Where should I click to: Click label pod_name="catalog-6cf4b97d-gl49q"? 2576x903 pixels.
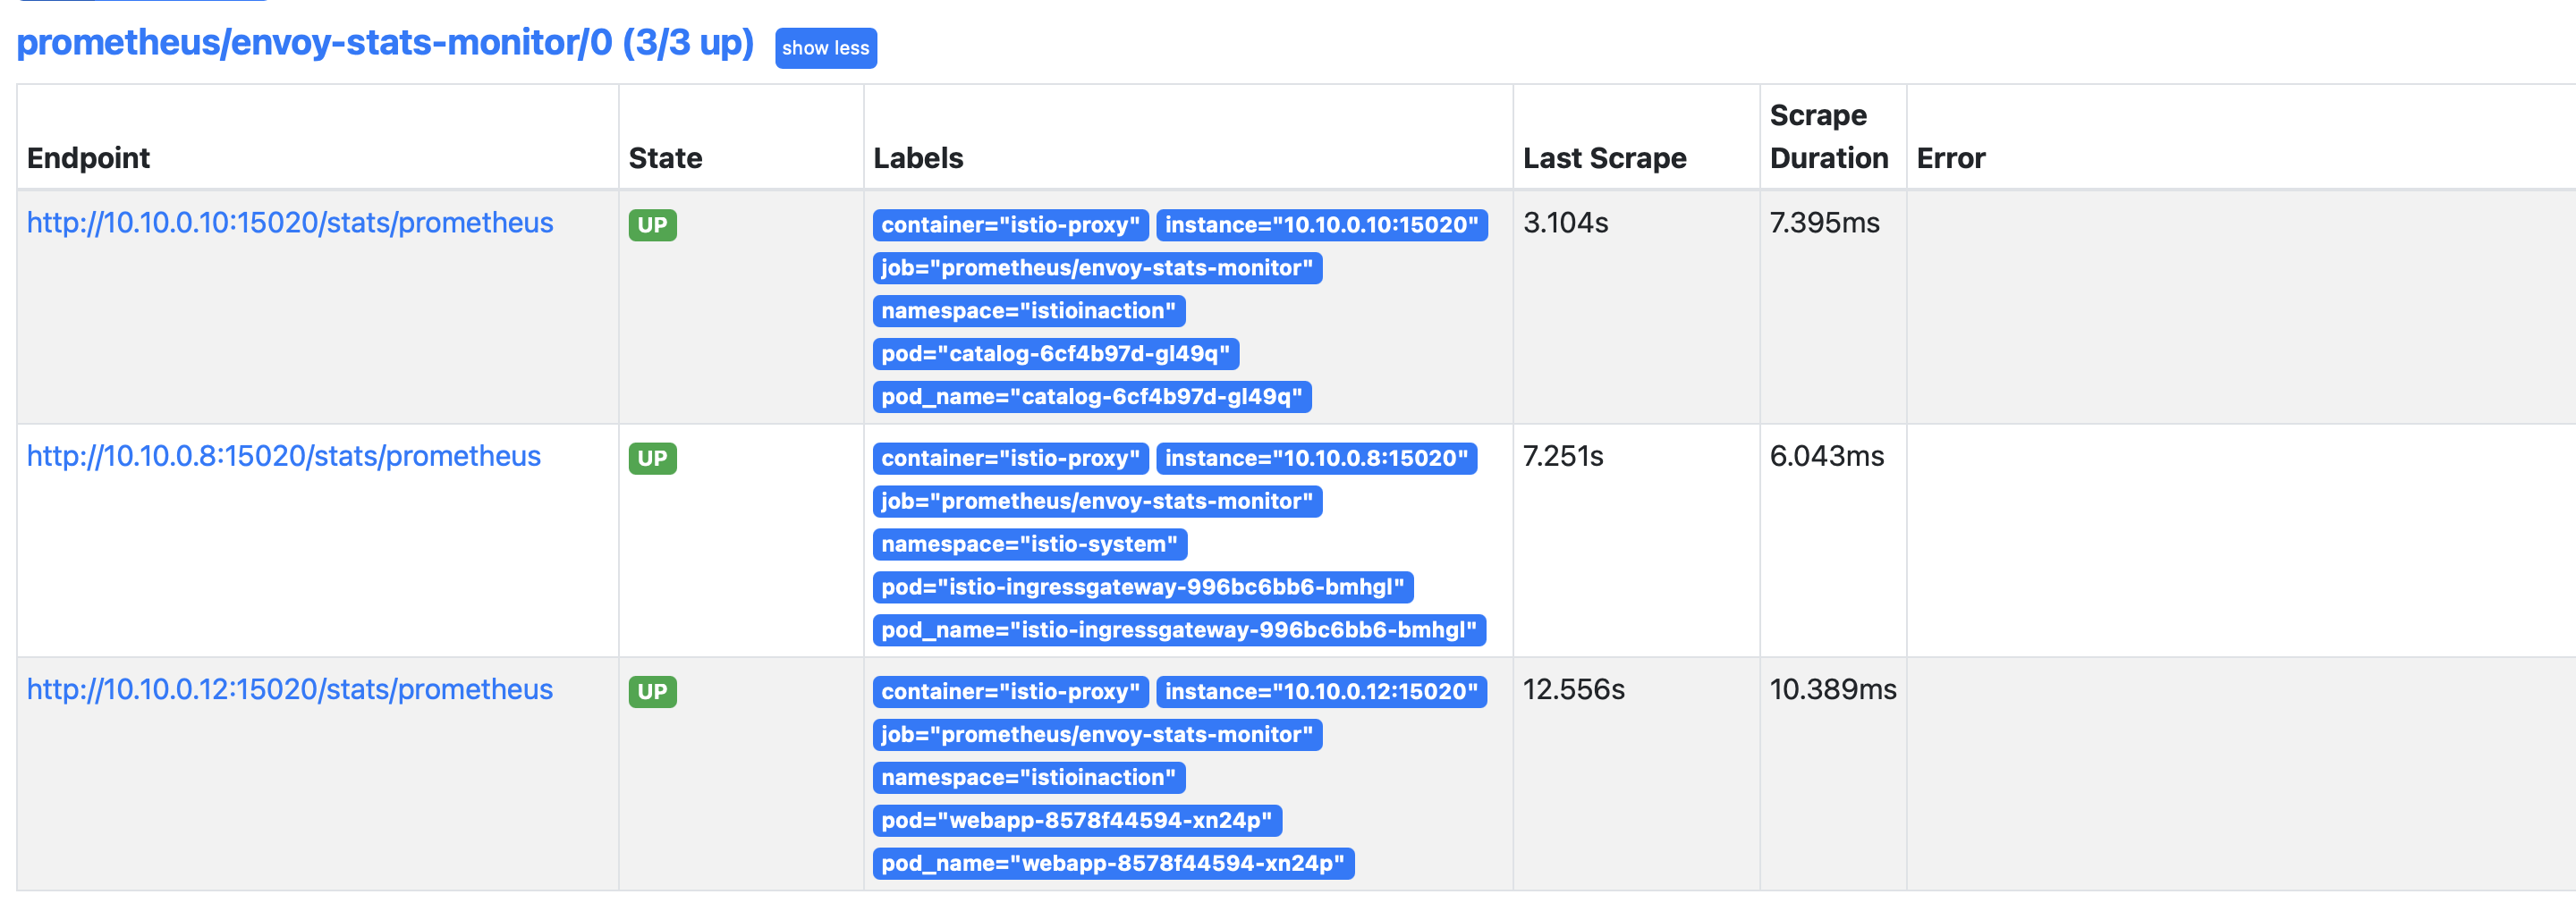[x=1092, y=397]
